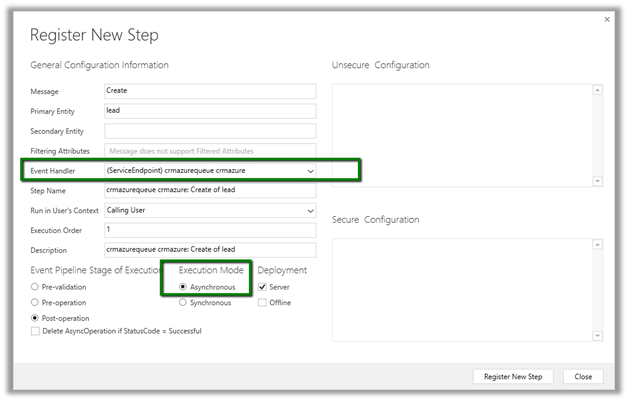Choose the Pre-operation pipeline stage

(x=35, y=302)
